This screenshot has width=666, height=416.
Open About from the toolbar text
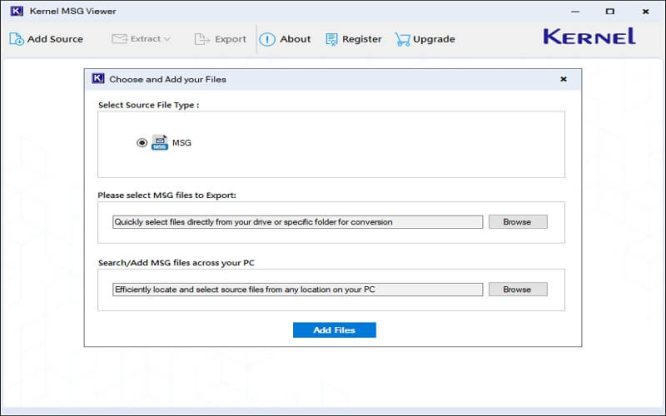[295, 39]
